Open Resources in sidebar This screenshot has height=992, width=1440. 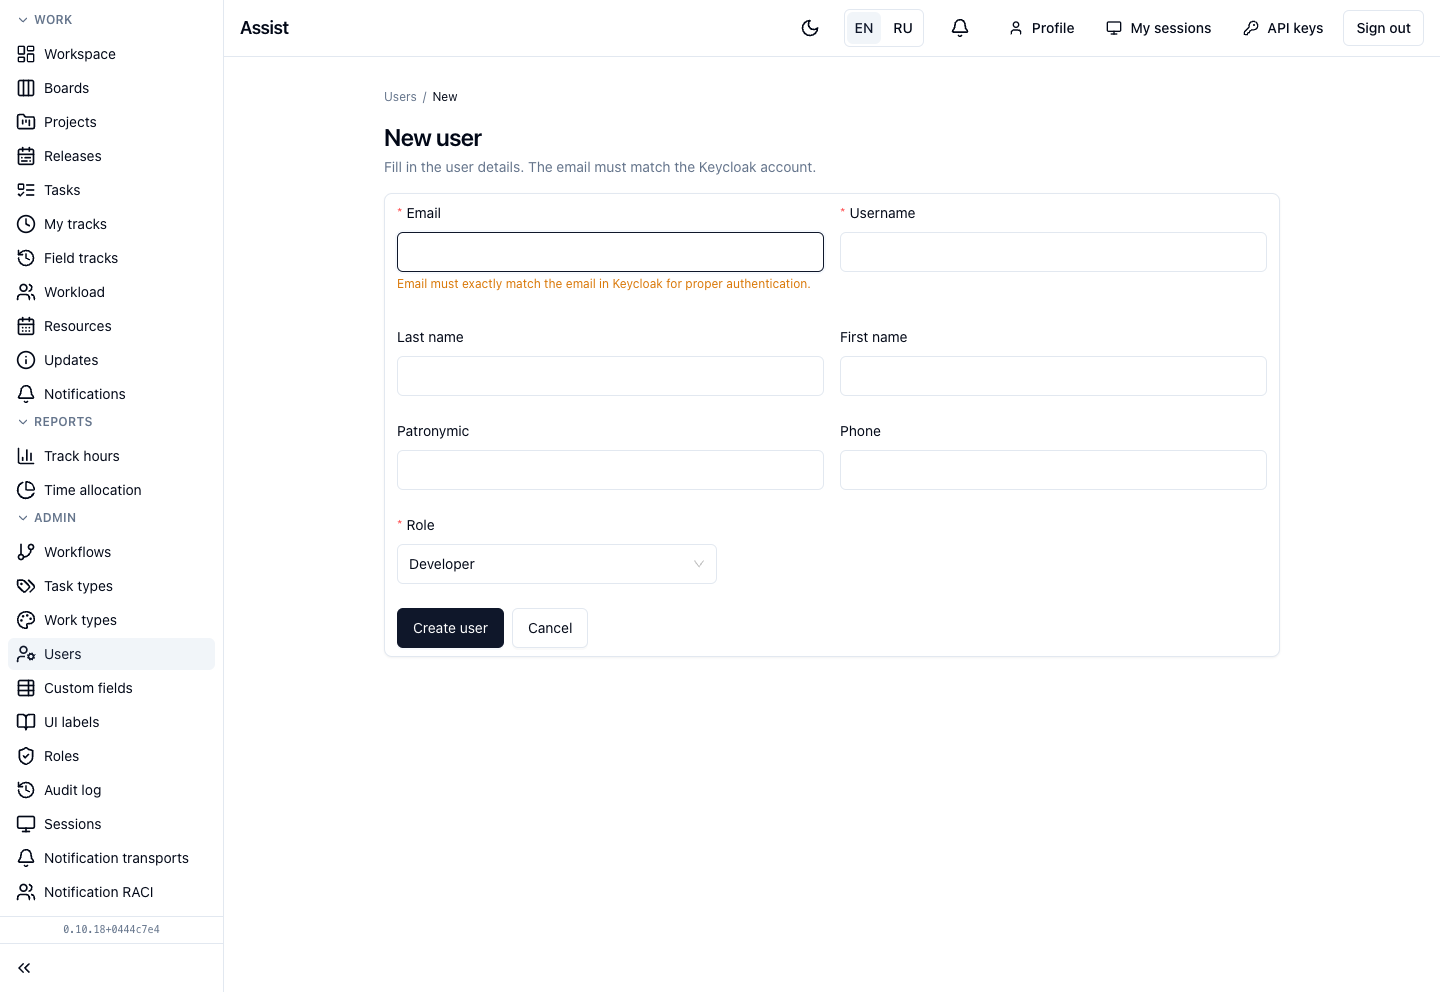111,326
